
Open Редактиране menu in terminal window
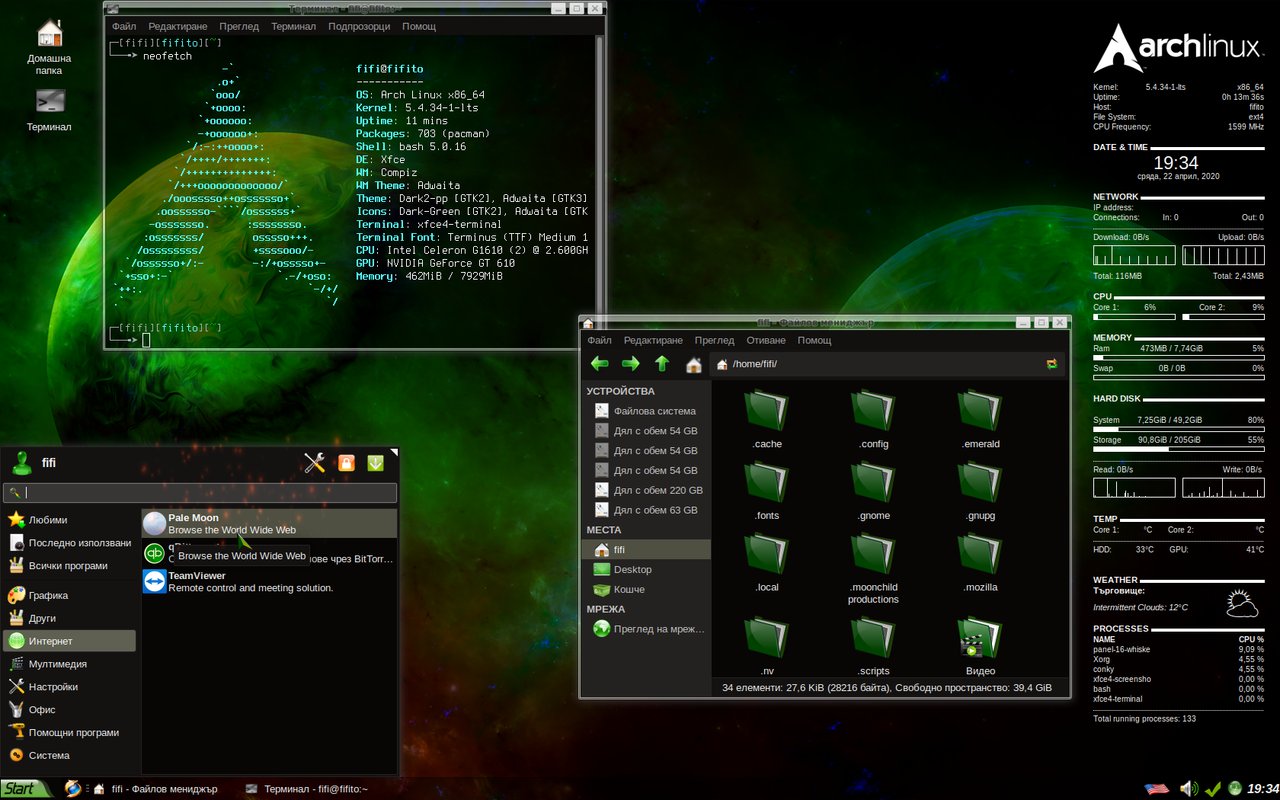click(x=178, y=26)
